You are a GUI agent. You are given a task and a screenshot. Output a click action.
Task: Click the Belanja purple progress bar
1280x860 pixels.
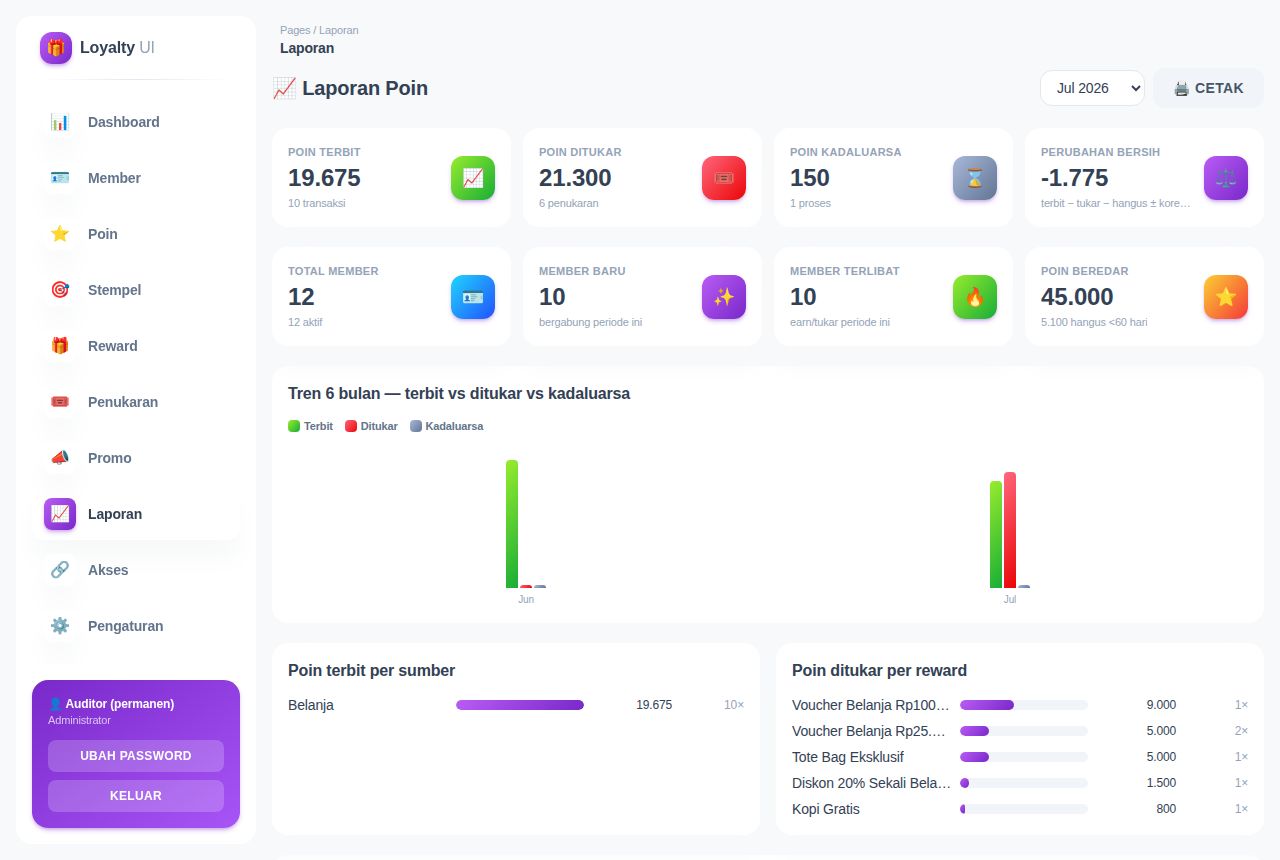coord(520,705)
